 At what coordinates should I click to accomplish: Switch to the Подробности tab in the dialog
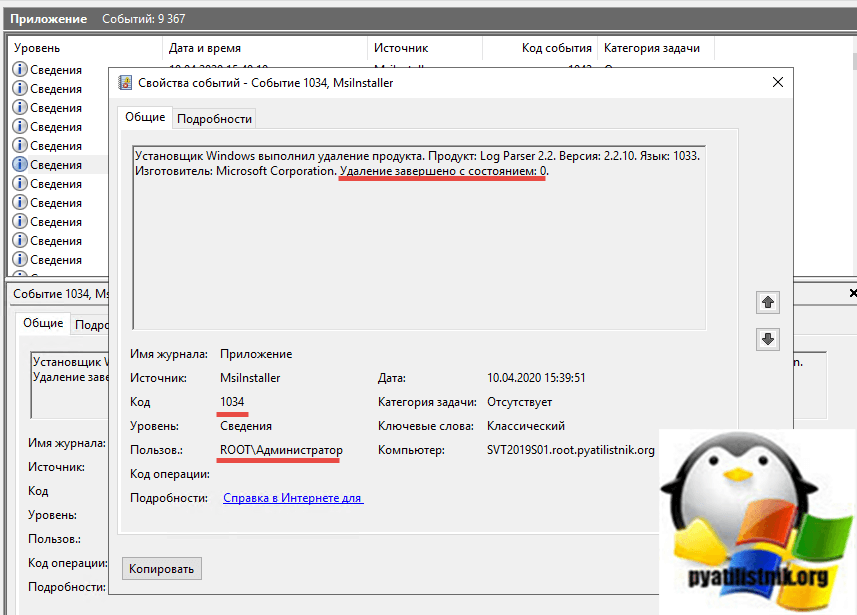pyautogui.click(x=214, y=118)
